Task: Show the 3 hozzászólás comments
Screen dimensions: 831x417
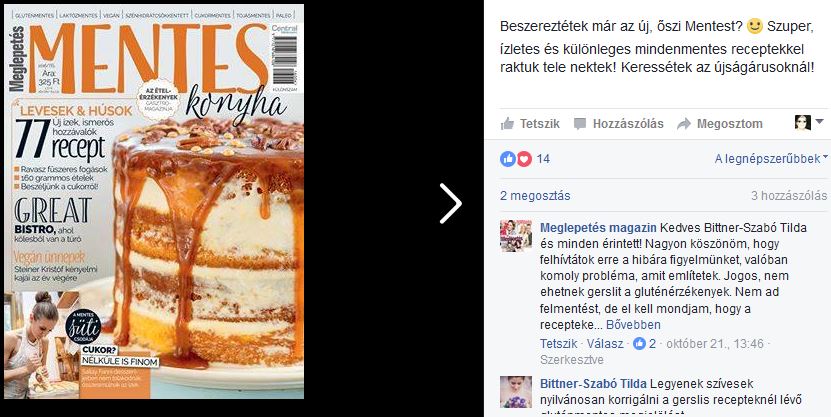Action: tap(789, 196)
